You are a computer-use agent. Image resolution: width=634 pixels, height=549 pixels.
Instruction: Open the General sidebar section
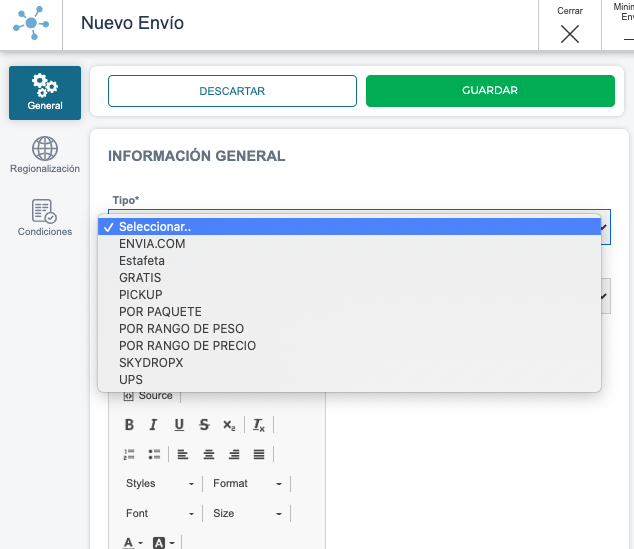click(45, 93)
